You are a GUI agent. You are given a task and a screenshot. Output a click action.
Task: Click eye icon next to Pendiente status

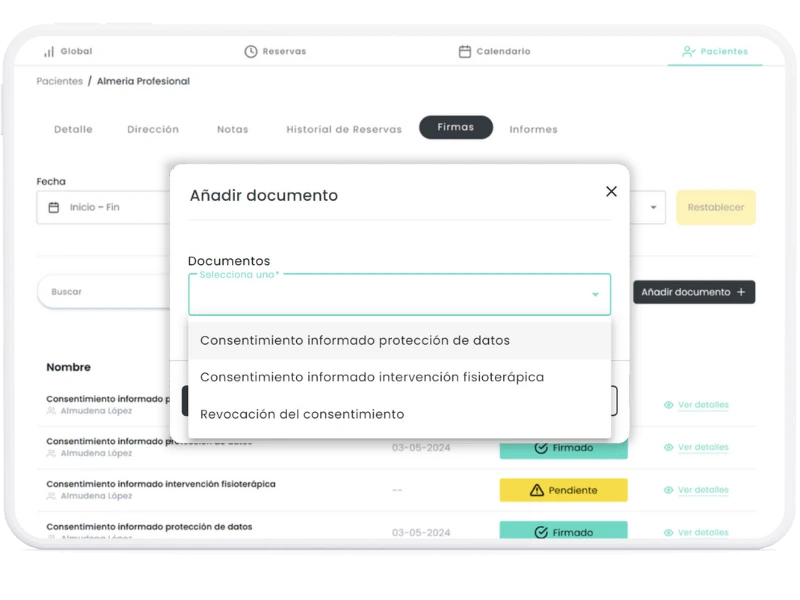coord(668,490)
